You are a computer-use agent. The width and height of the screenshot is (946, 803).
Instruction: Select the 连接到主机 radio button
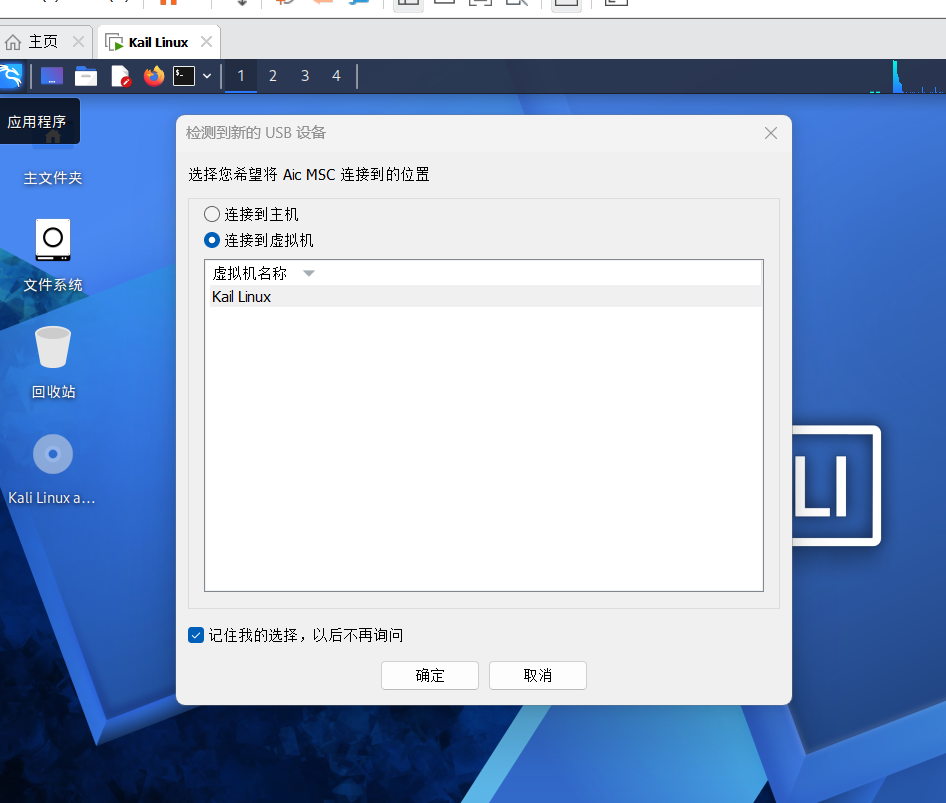[x=212, y=214]
